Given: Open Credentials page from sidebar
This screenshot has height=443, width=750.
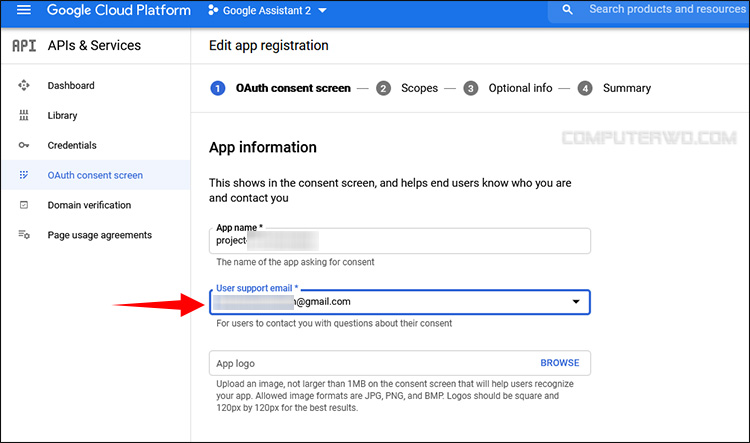Looking at the screenshot, I should [72, 145].
